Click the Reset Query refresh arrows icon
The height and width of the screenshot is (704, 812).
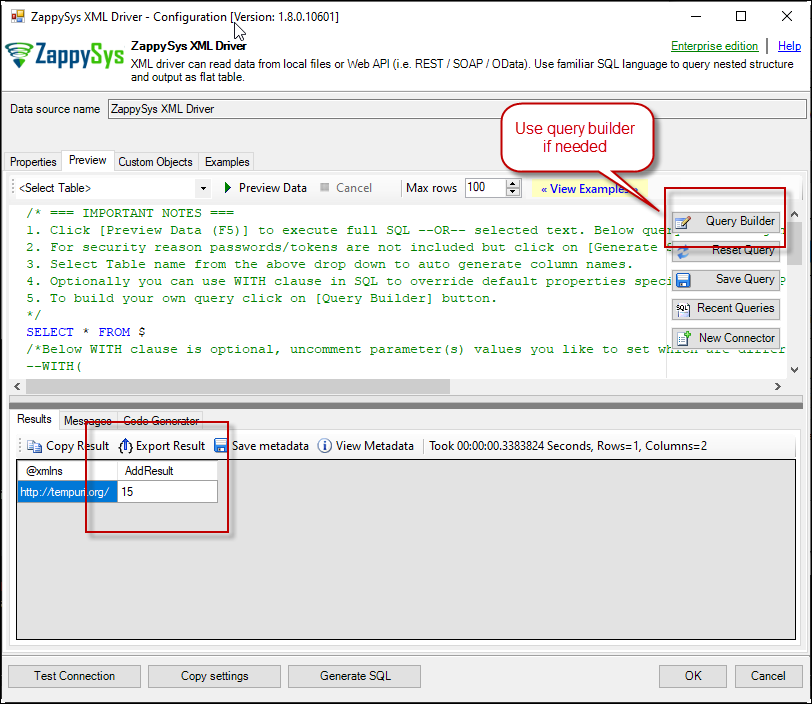[x=684, y=251]
